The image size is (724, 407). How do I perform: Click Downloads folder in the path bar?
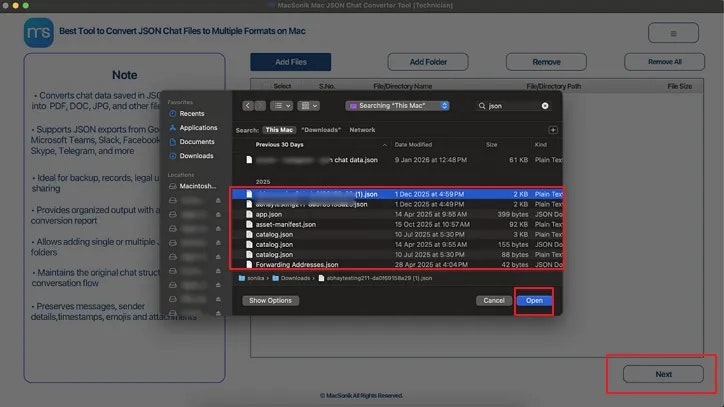(x=291, y=278)
